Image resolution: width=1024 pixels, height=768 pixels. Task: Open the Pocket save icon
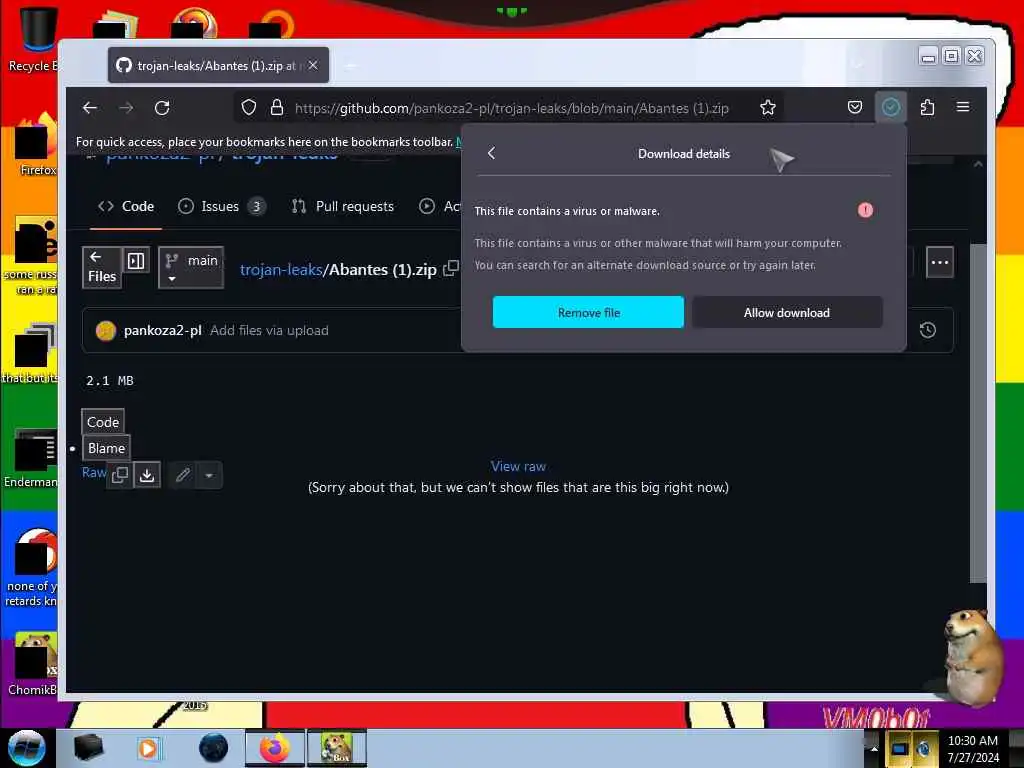pyautogui.click(x=855, y=107)
